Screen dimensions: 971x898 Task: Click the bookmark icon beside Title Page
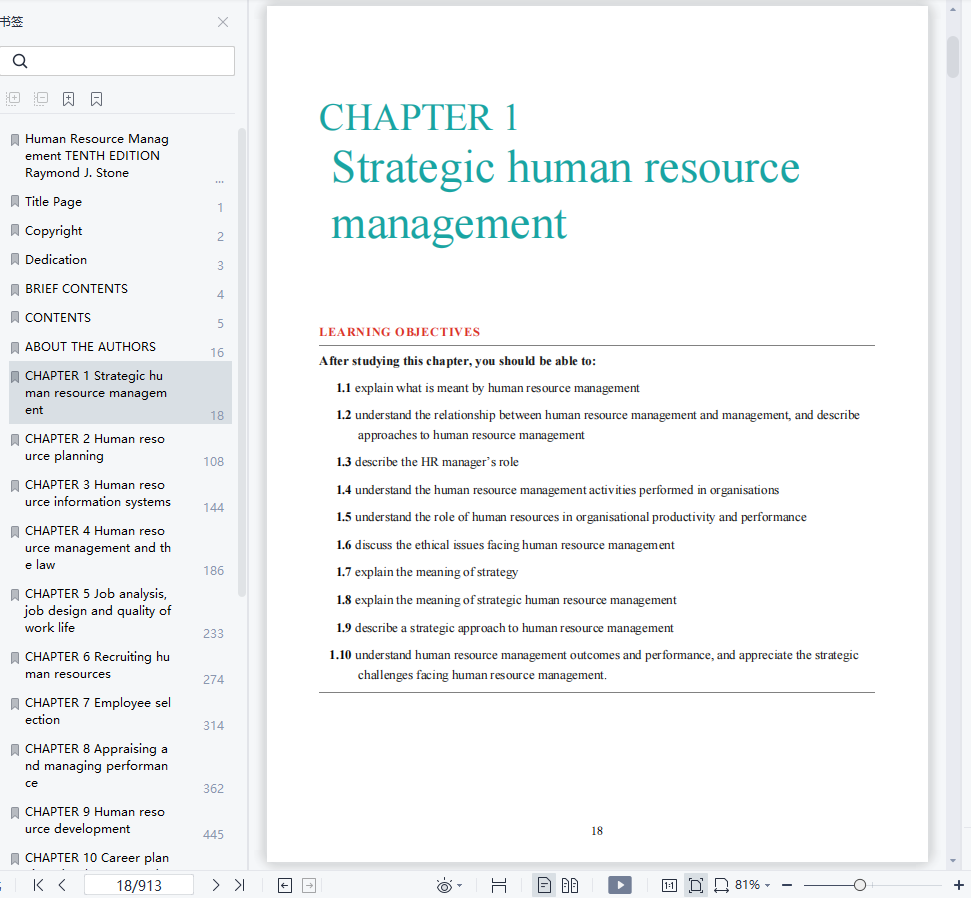pyautogui.click(x=15, y=201)
